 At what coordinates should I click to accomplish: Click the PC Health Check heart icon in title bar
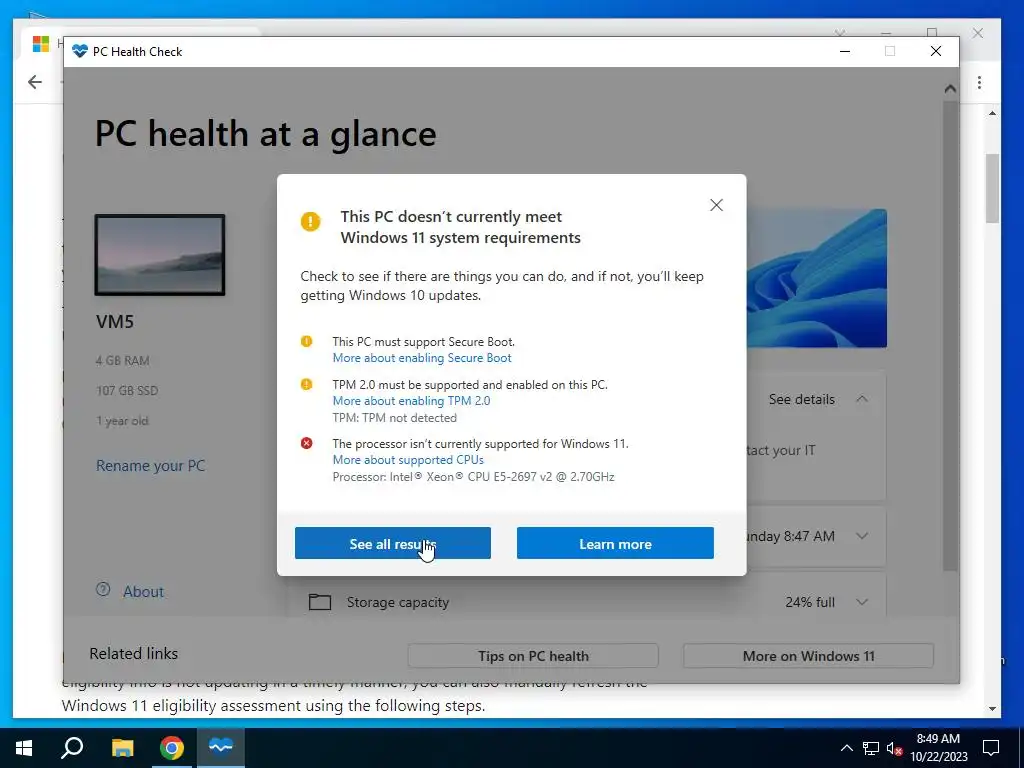(80, 51)
